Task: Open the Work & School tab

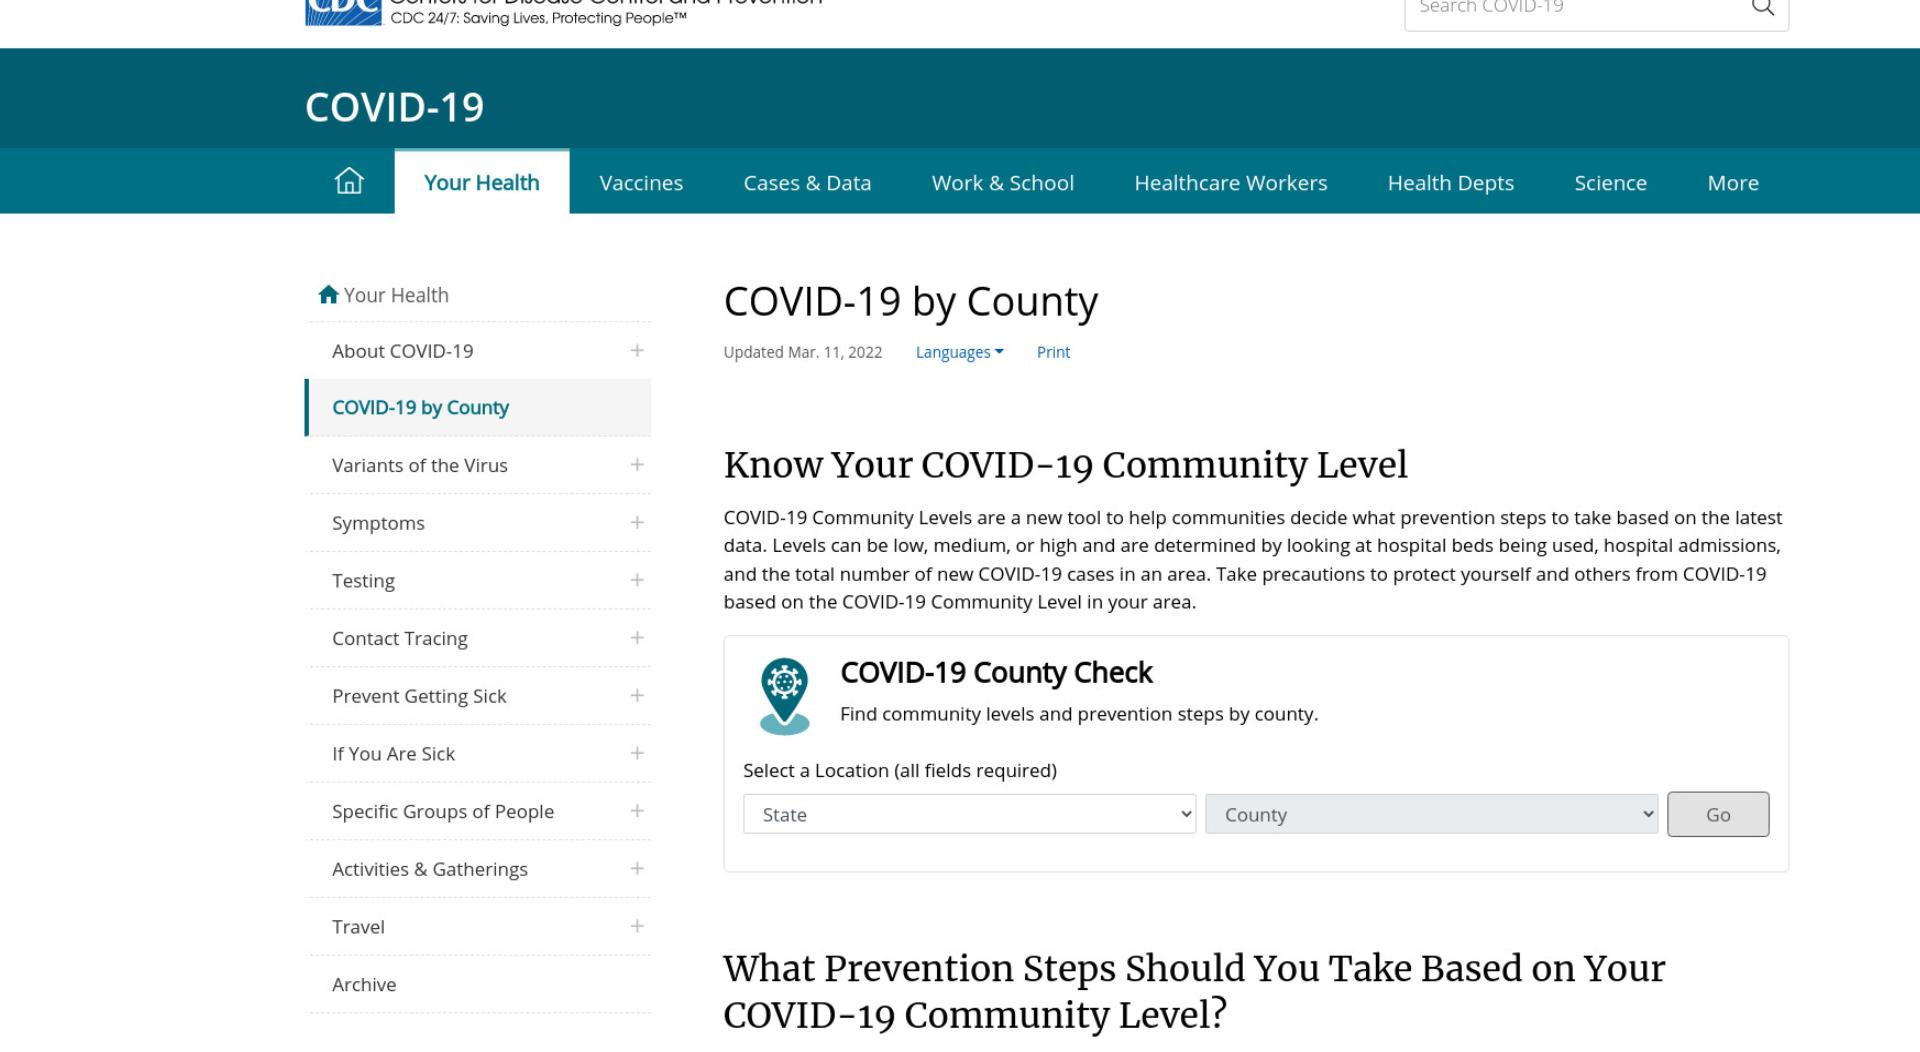Action: click(x=1003, y=182)
